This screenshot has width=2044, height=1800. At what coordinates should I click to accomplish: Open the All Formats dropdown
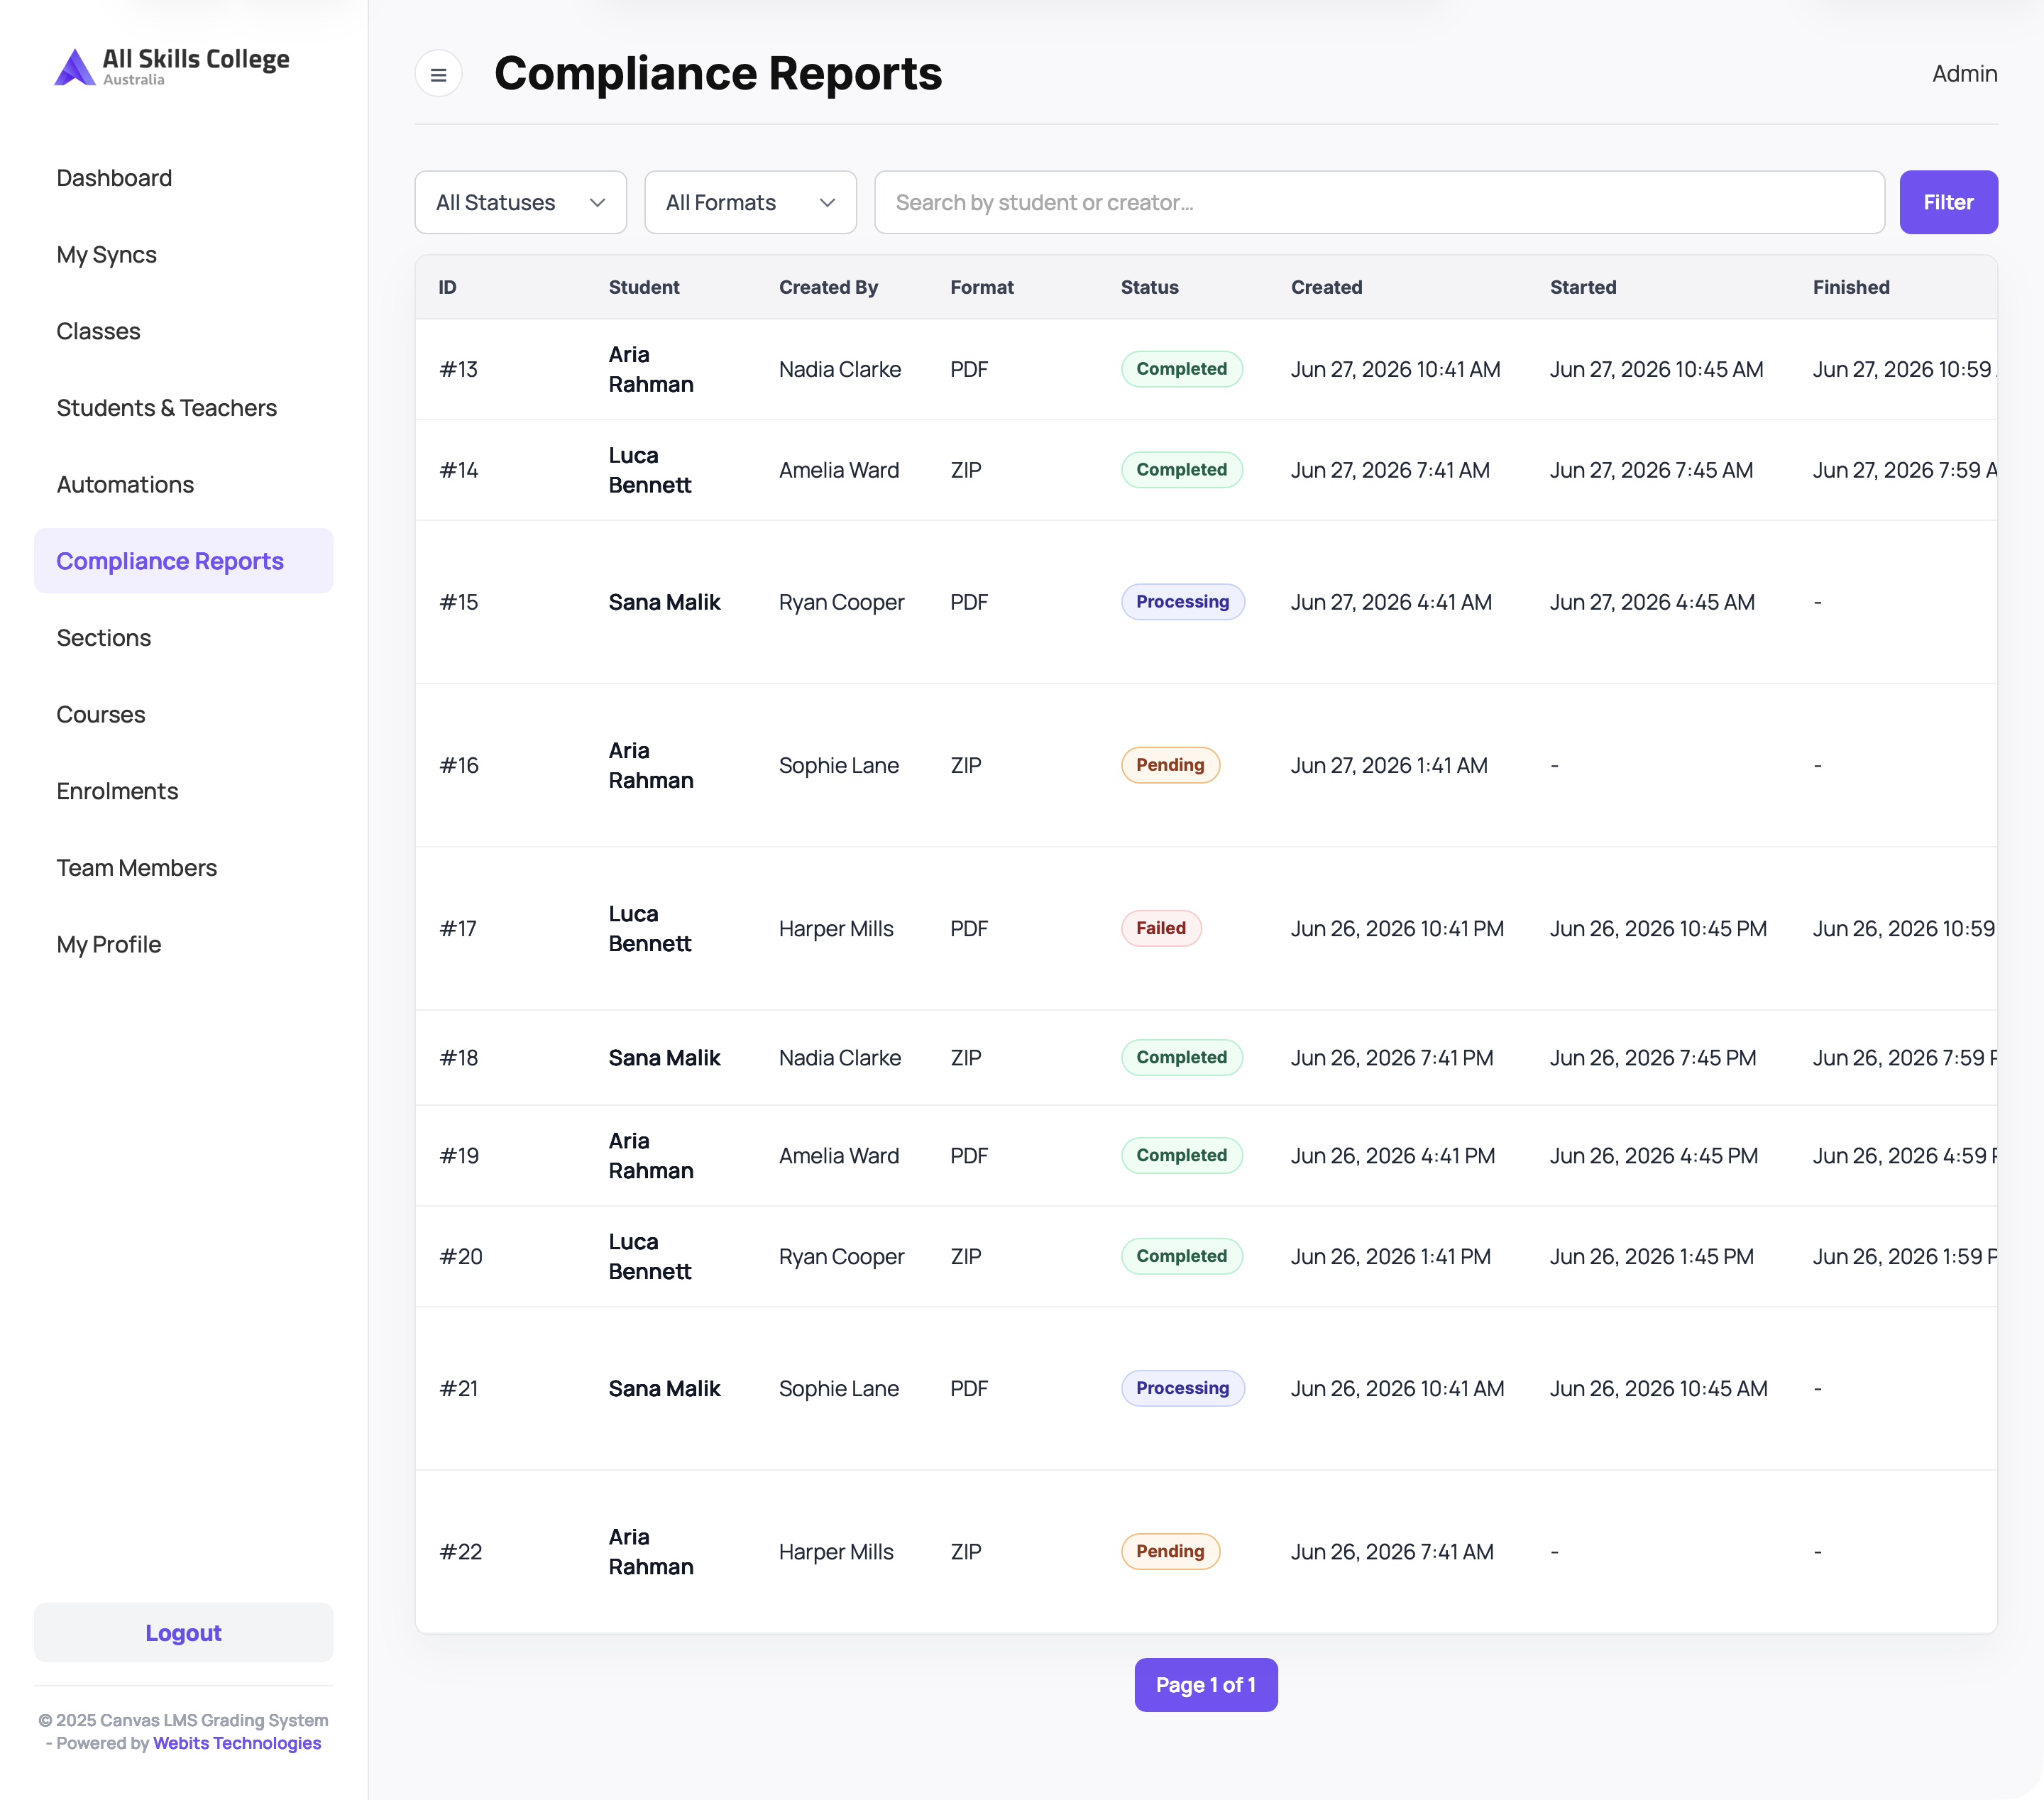click(751, 202)
